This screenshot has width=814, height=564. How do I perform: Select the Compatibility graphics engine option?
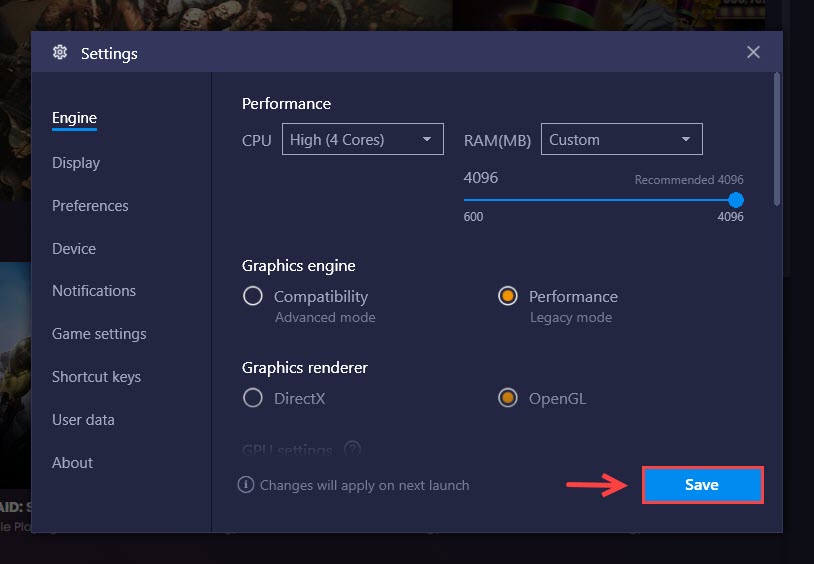(253, 297)
